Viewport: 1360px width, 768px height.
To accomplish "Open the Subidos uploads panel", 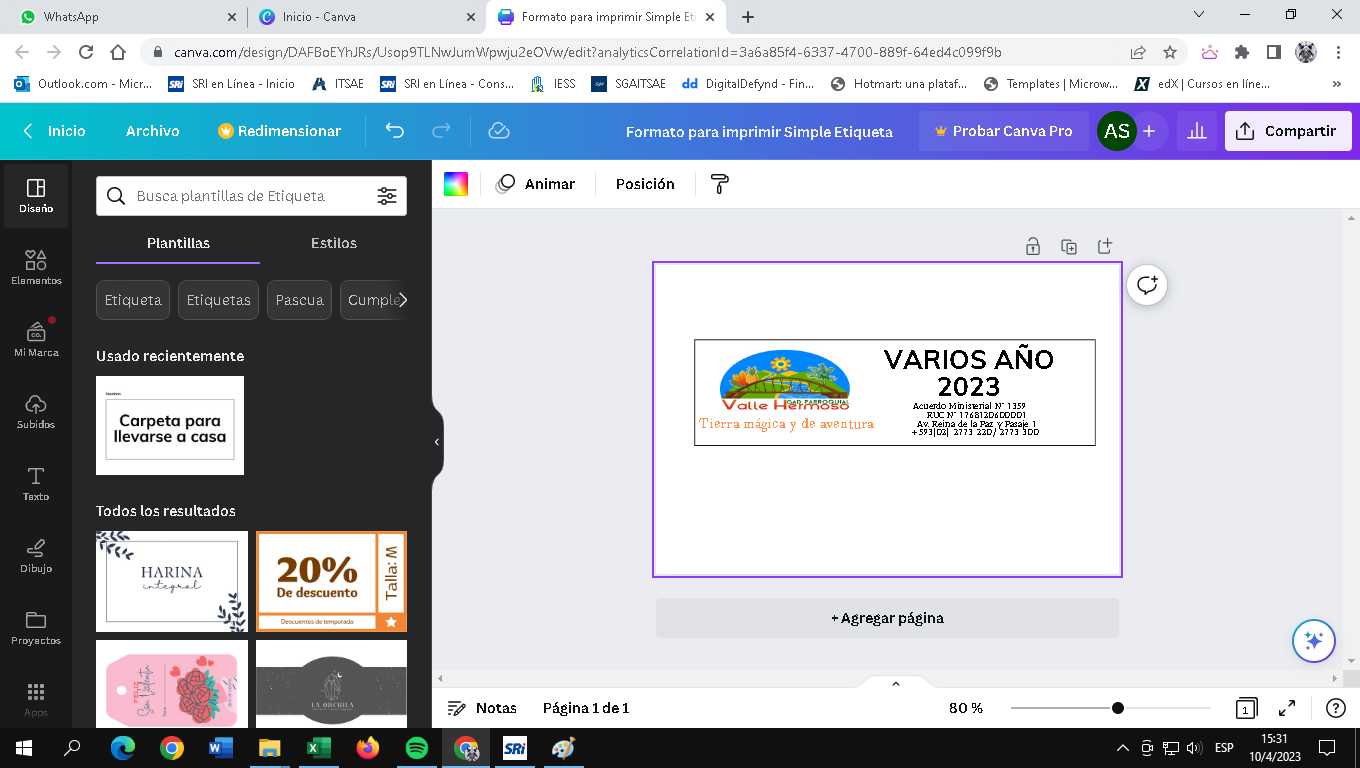I will (x=36, y=411).
